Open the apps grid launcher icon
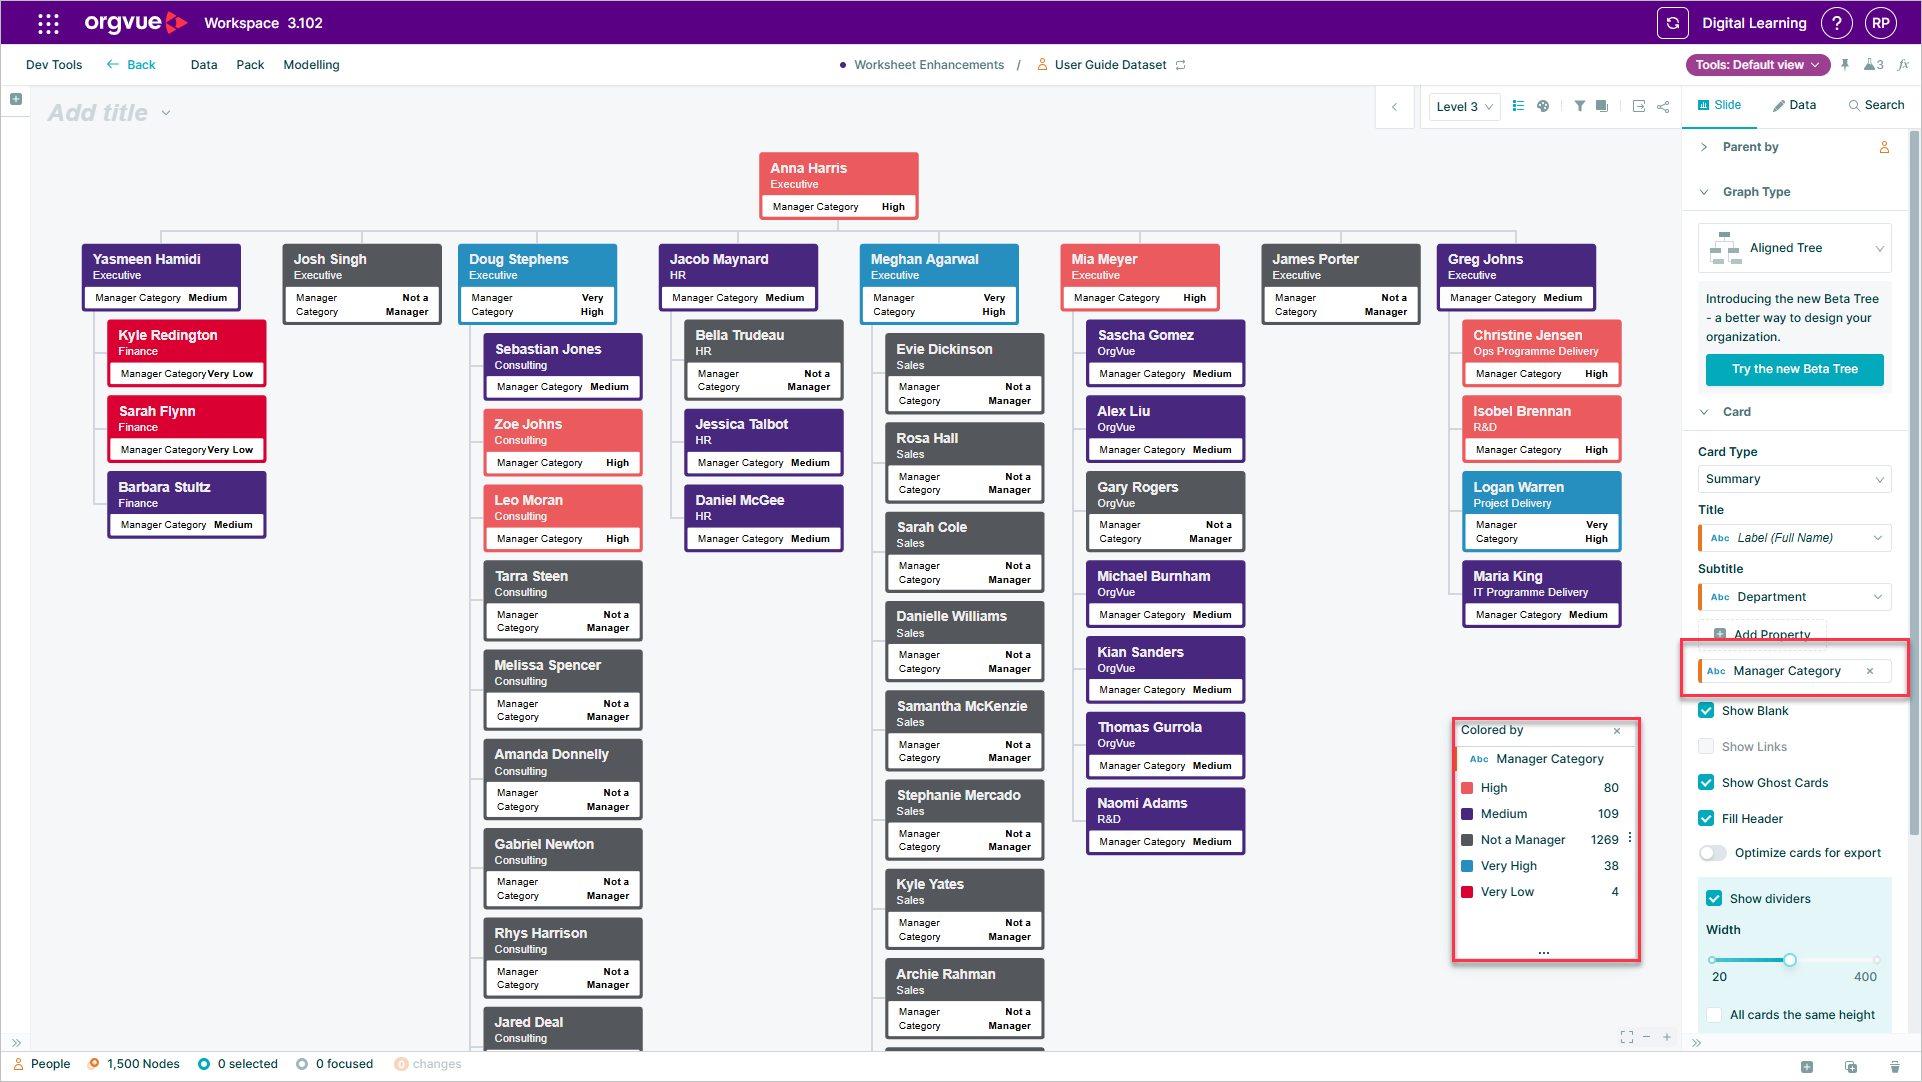Viewport: 1922px width, 1082px height. tap(48, 23)
